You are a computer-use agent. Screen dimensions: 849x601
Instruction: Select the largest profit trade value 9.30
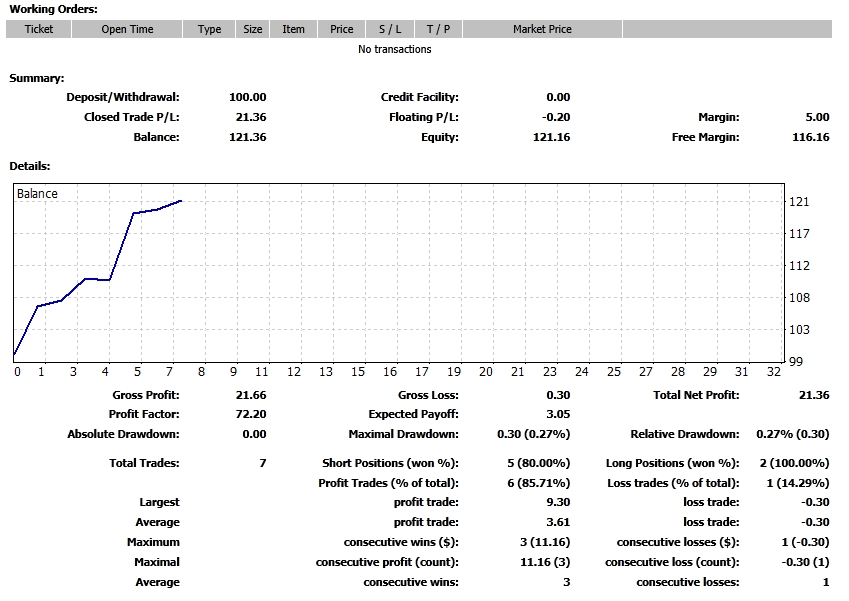[558, 502]
